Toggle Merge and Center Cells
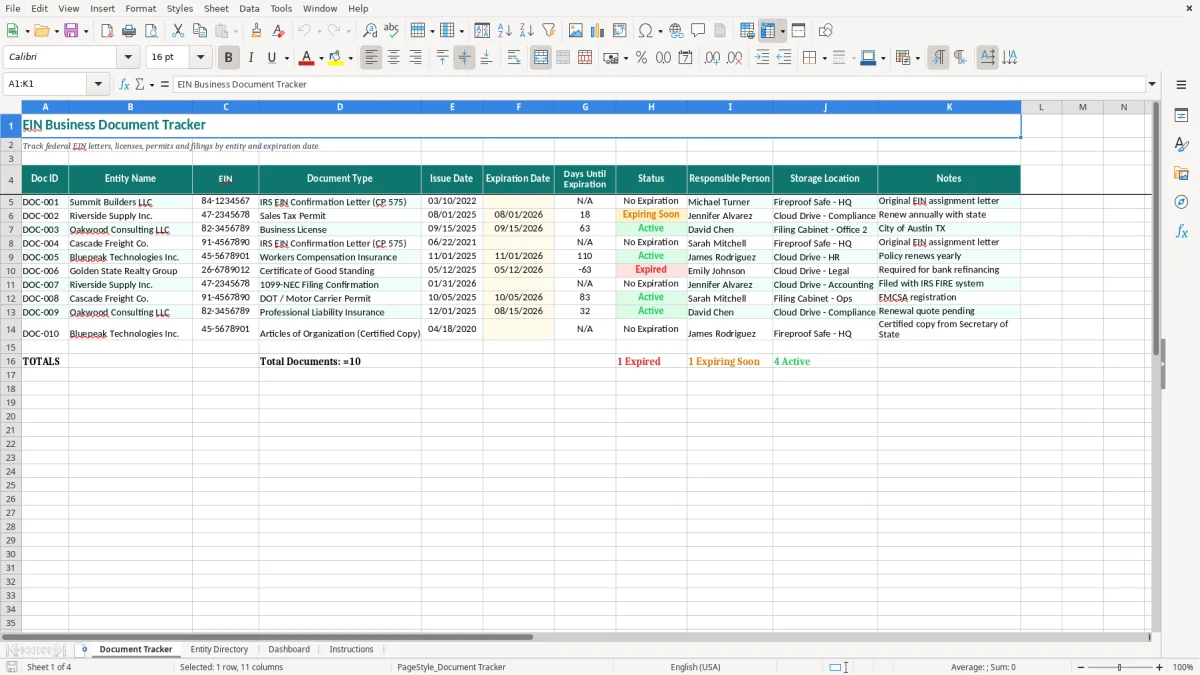The image size is (1200, 675). [x=541, y=58]
